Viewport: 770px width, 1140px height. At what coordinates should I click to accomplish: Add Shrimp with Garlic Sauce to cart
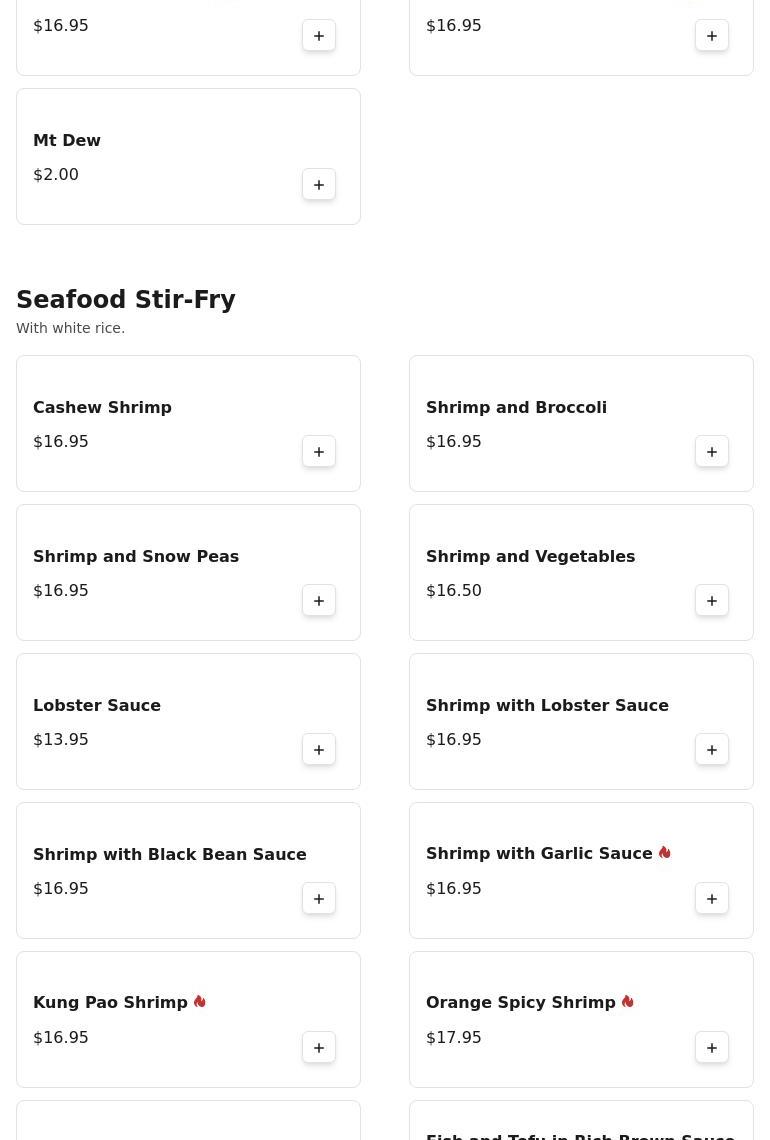[712, 899]
